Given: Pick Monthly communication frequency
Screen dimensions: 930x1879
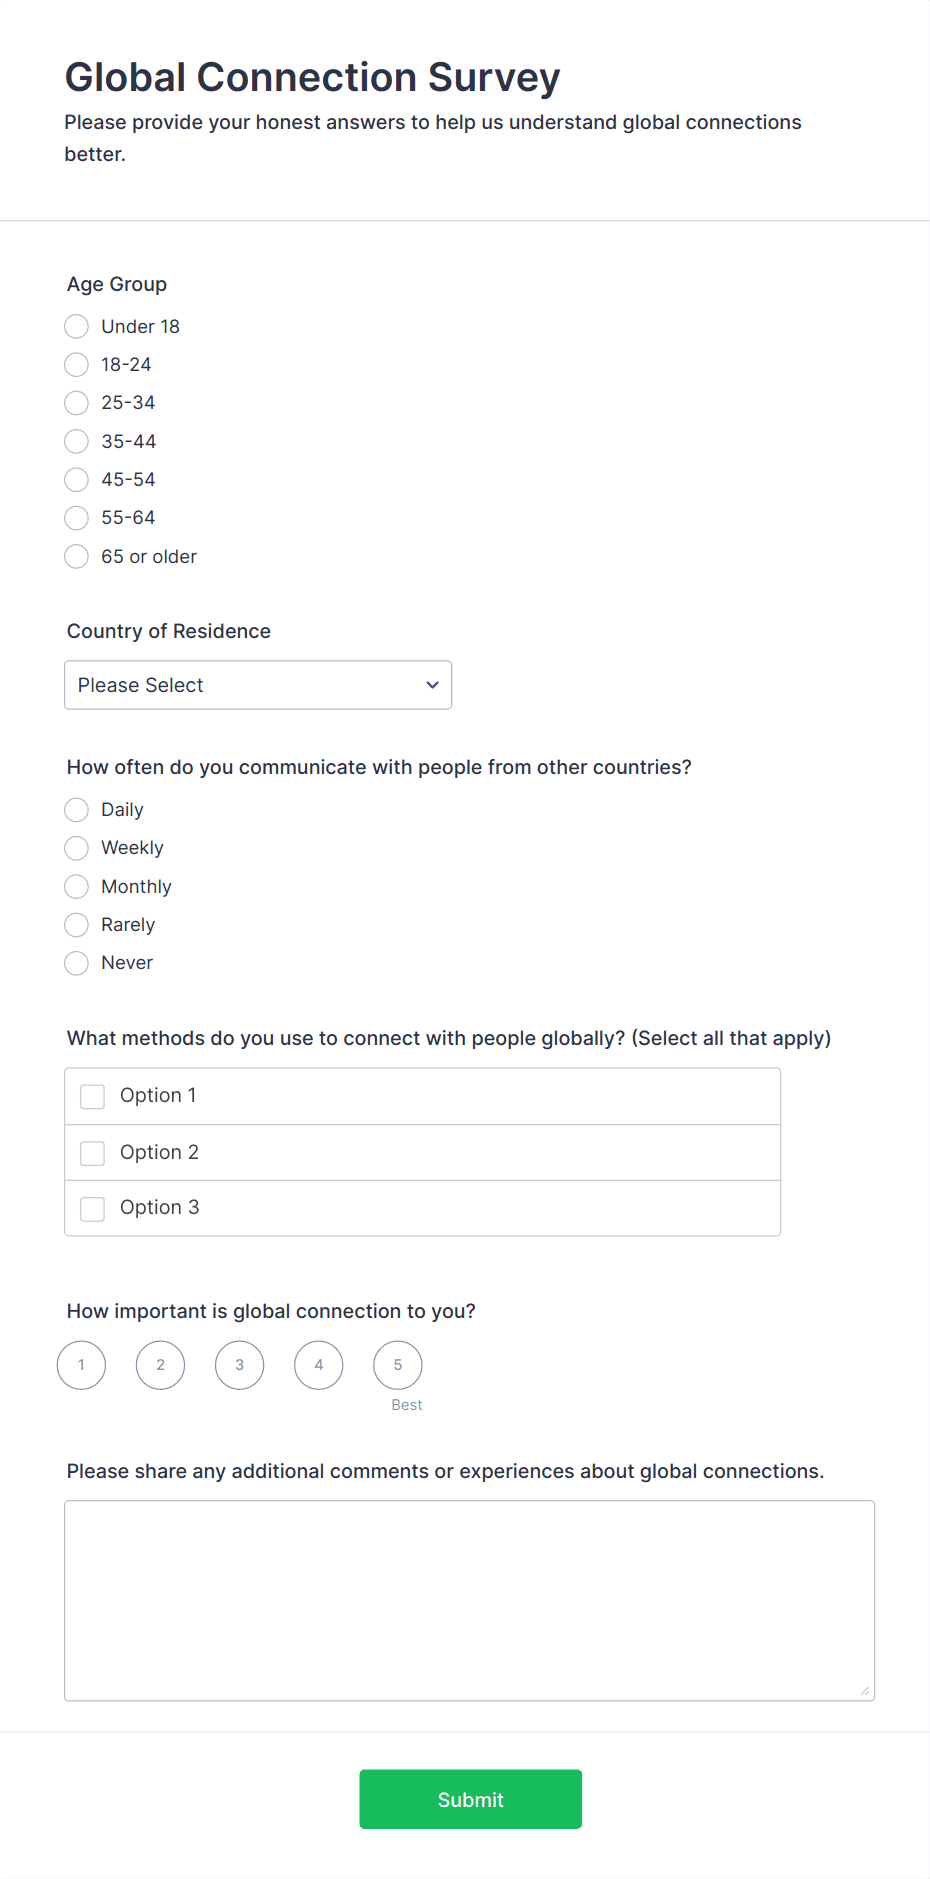Looking at the screenshot, I should (77, 887).
